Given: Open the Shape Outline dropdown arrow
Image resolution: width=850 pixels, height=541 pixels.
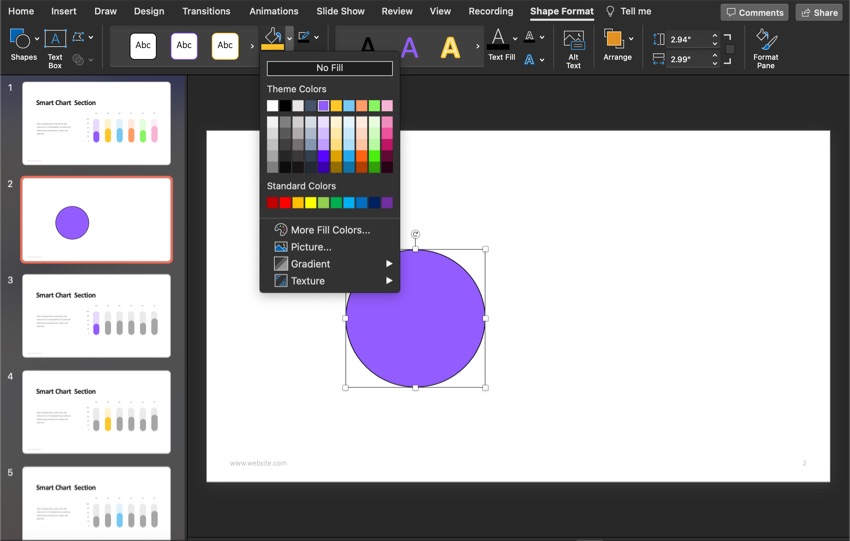Looking at the screenshot, I should coord(317,37).
